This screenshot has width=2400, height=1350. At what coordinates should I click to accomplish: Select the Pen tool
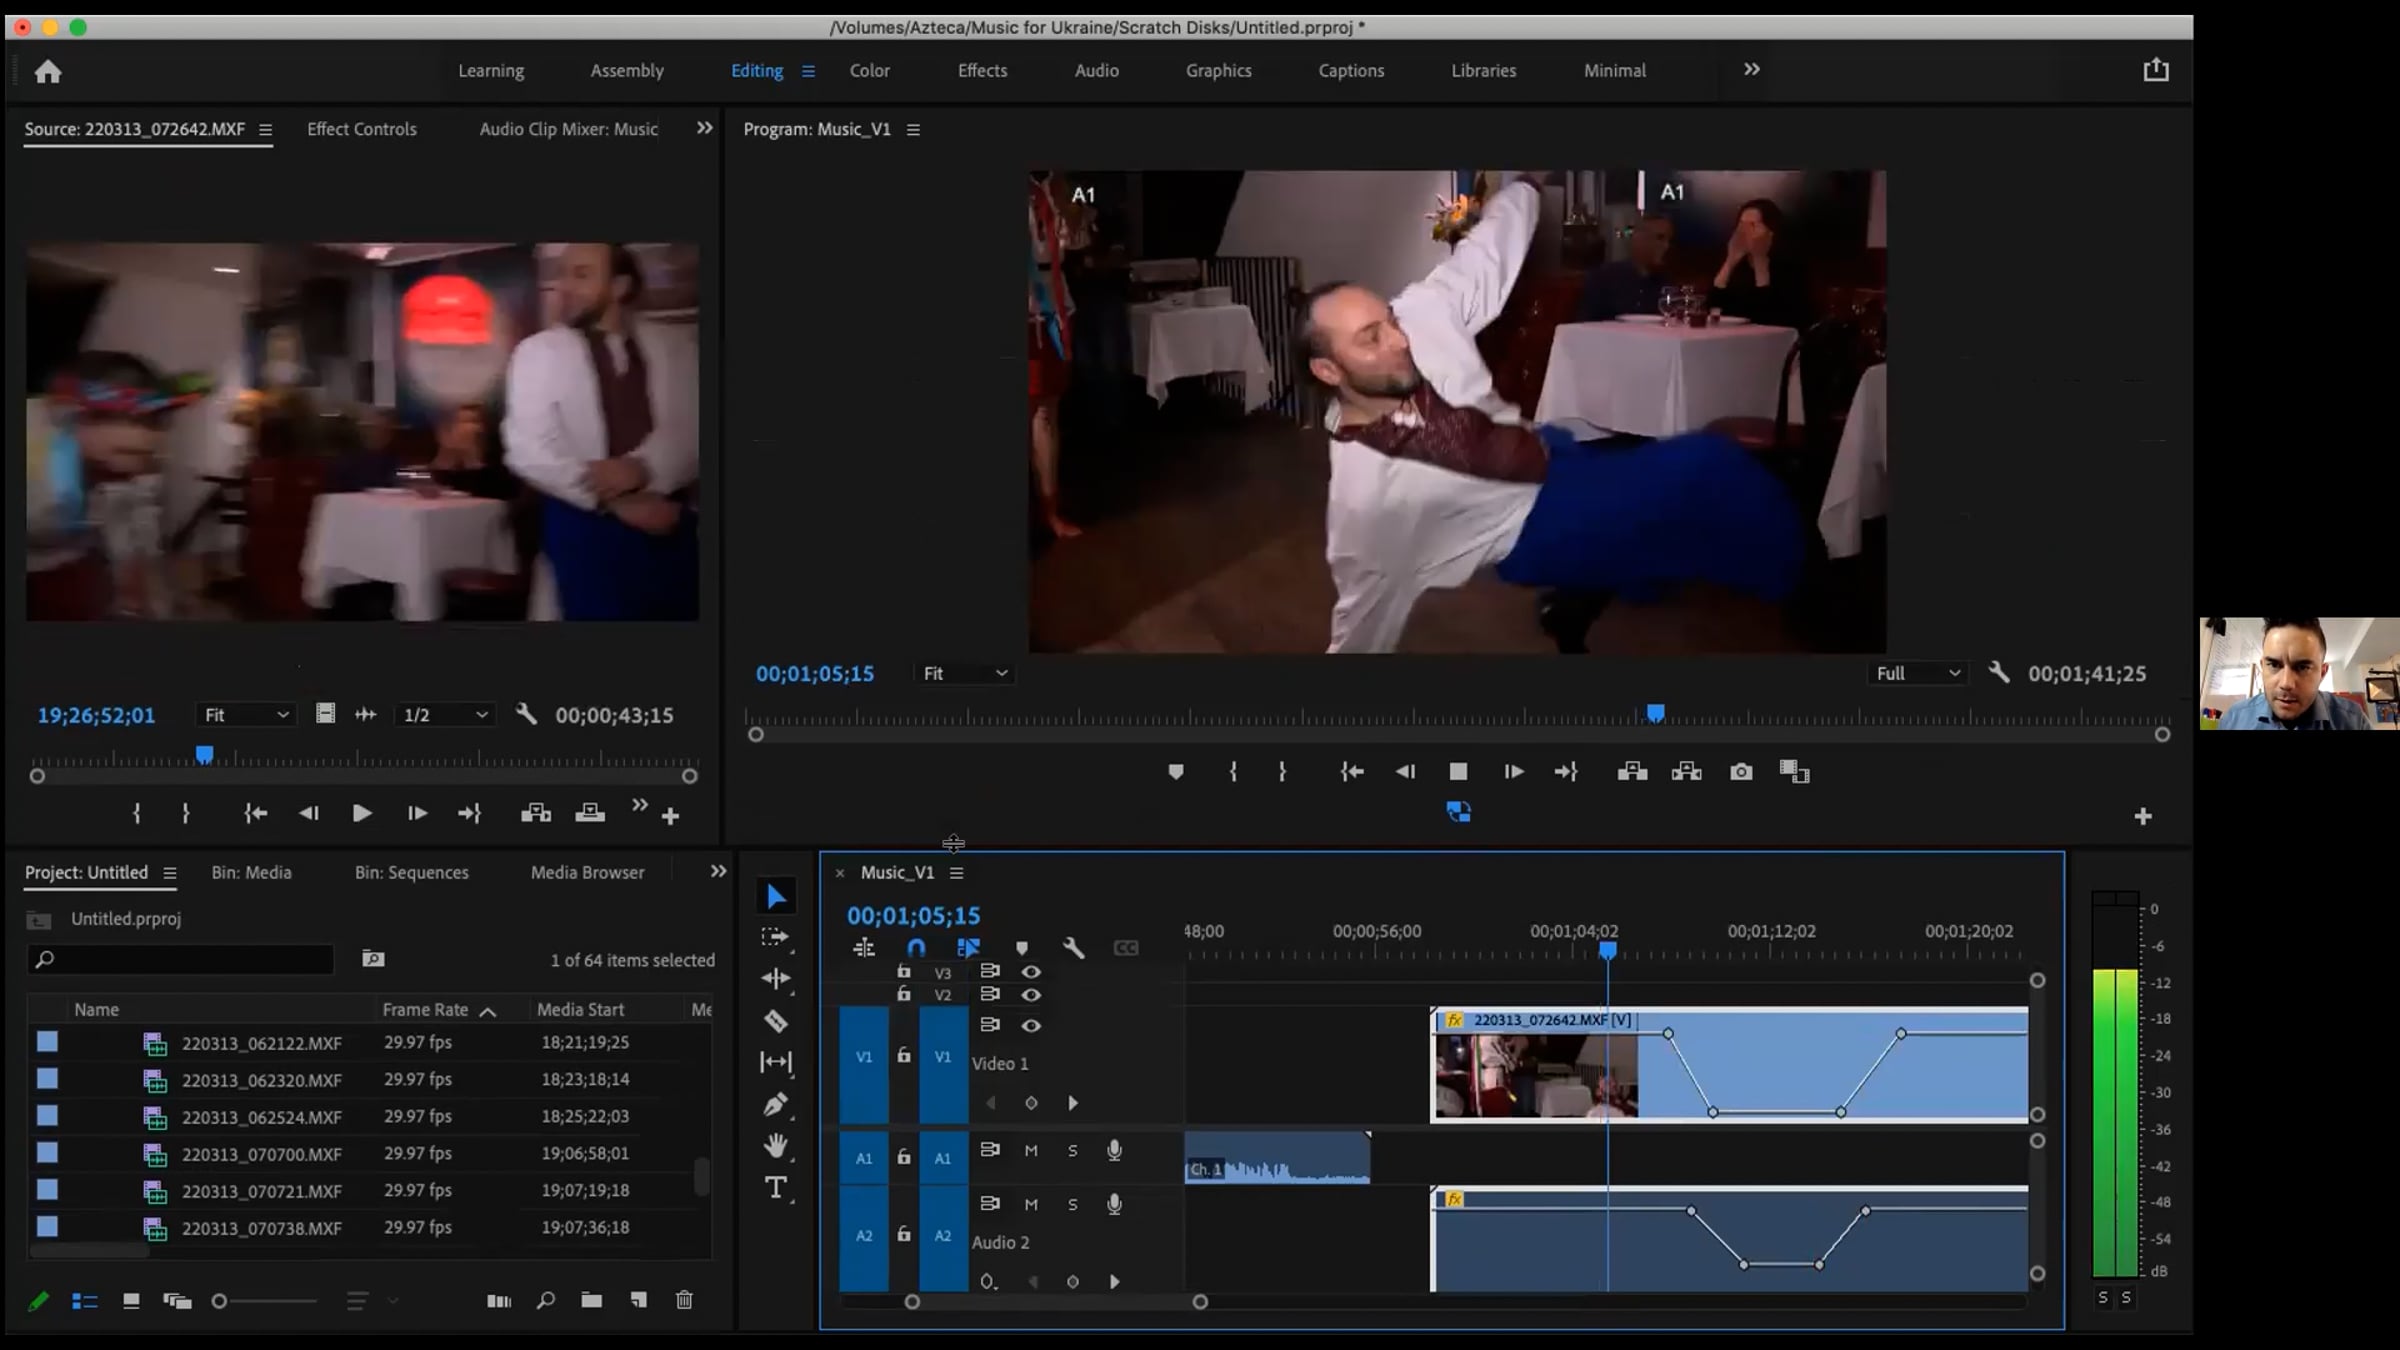776,1104
